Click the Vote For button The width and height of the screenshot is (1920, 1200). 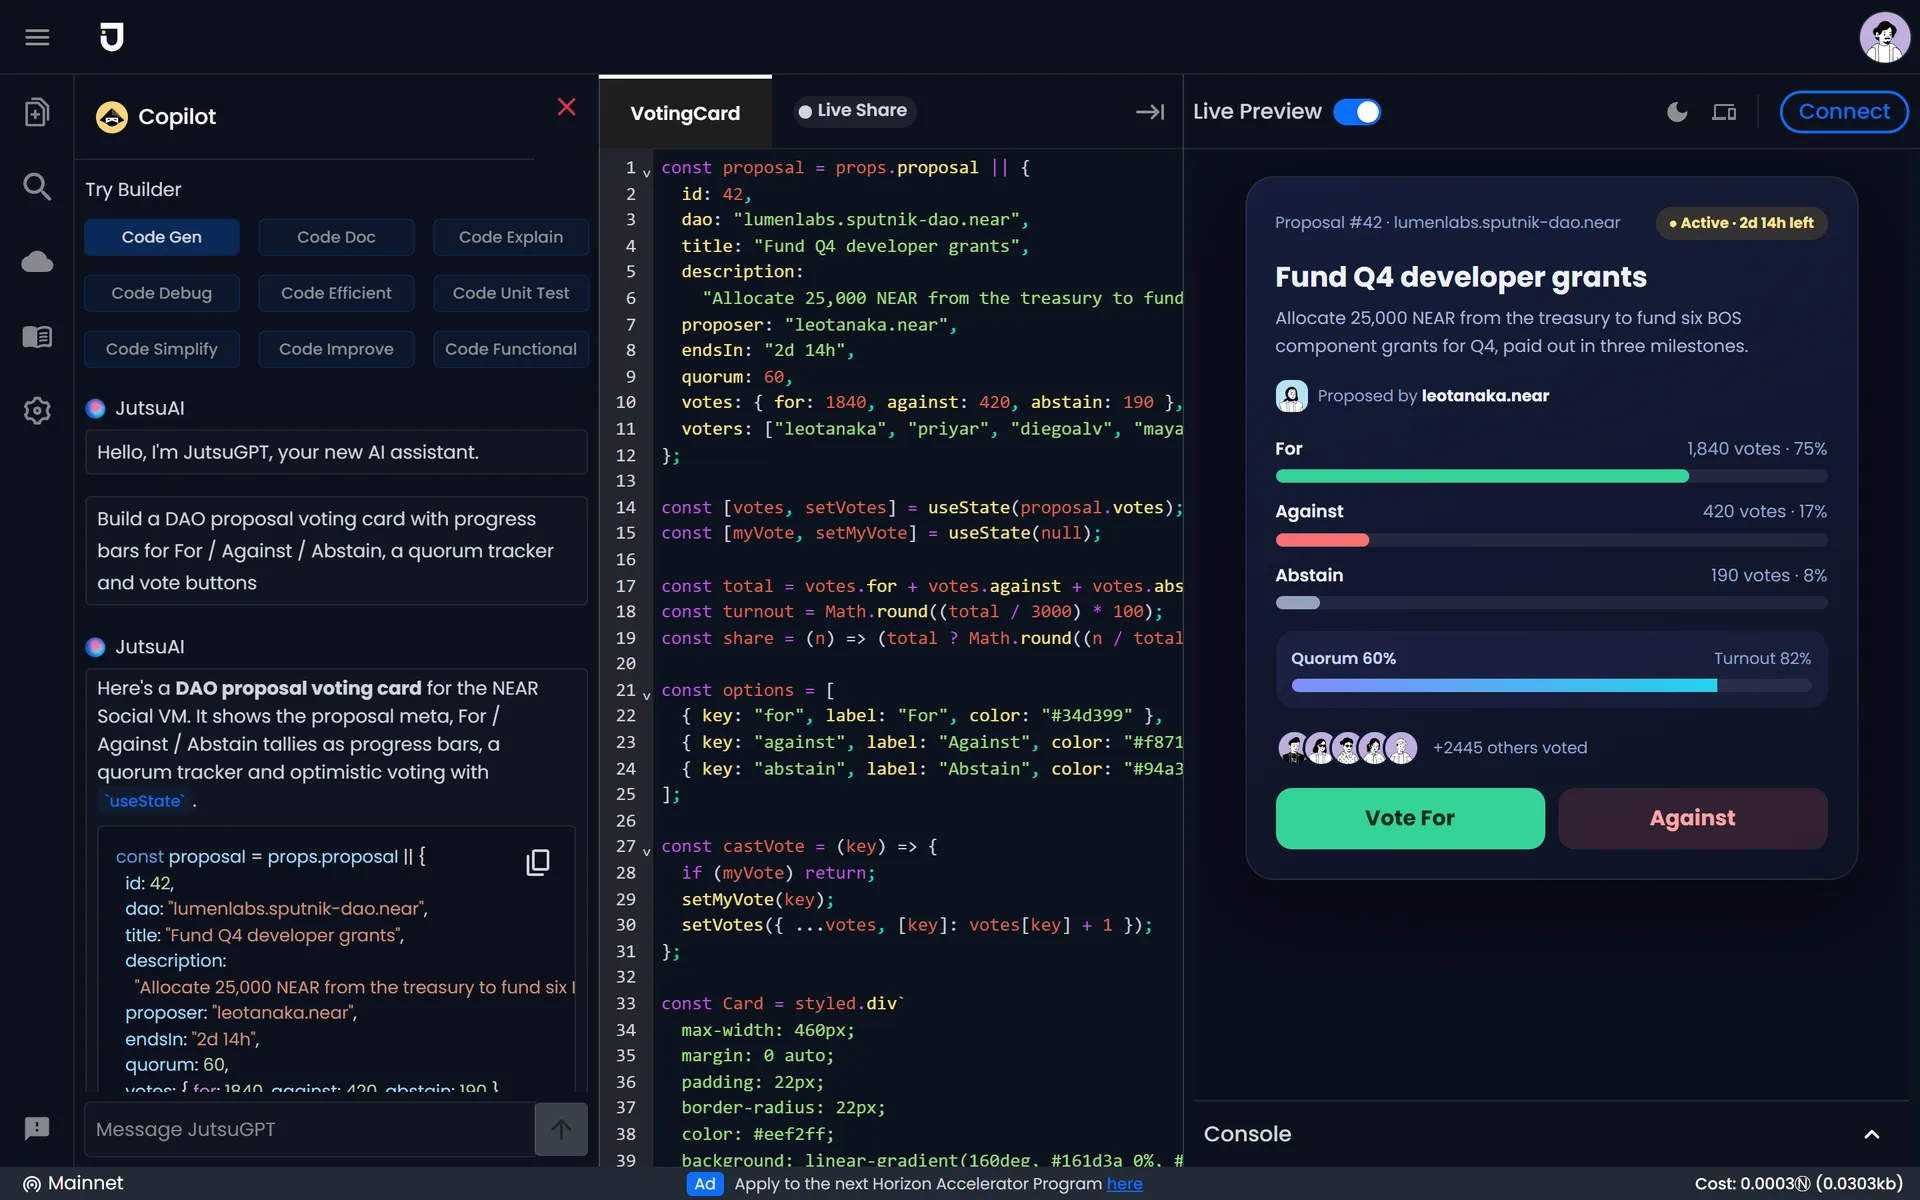[1410, 818]
